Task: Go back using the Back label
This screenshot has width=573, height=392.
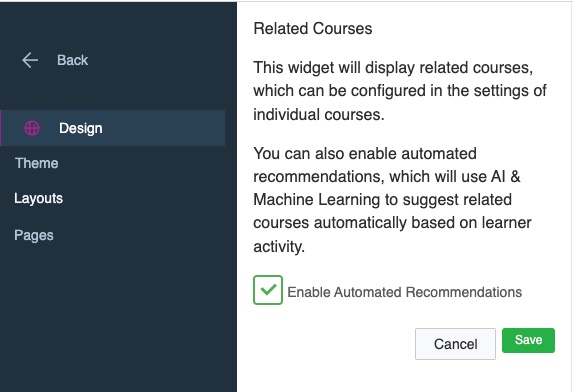Action: [72, 60]
